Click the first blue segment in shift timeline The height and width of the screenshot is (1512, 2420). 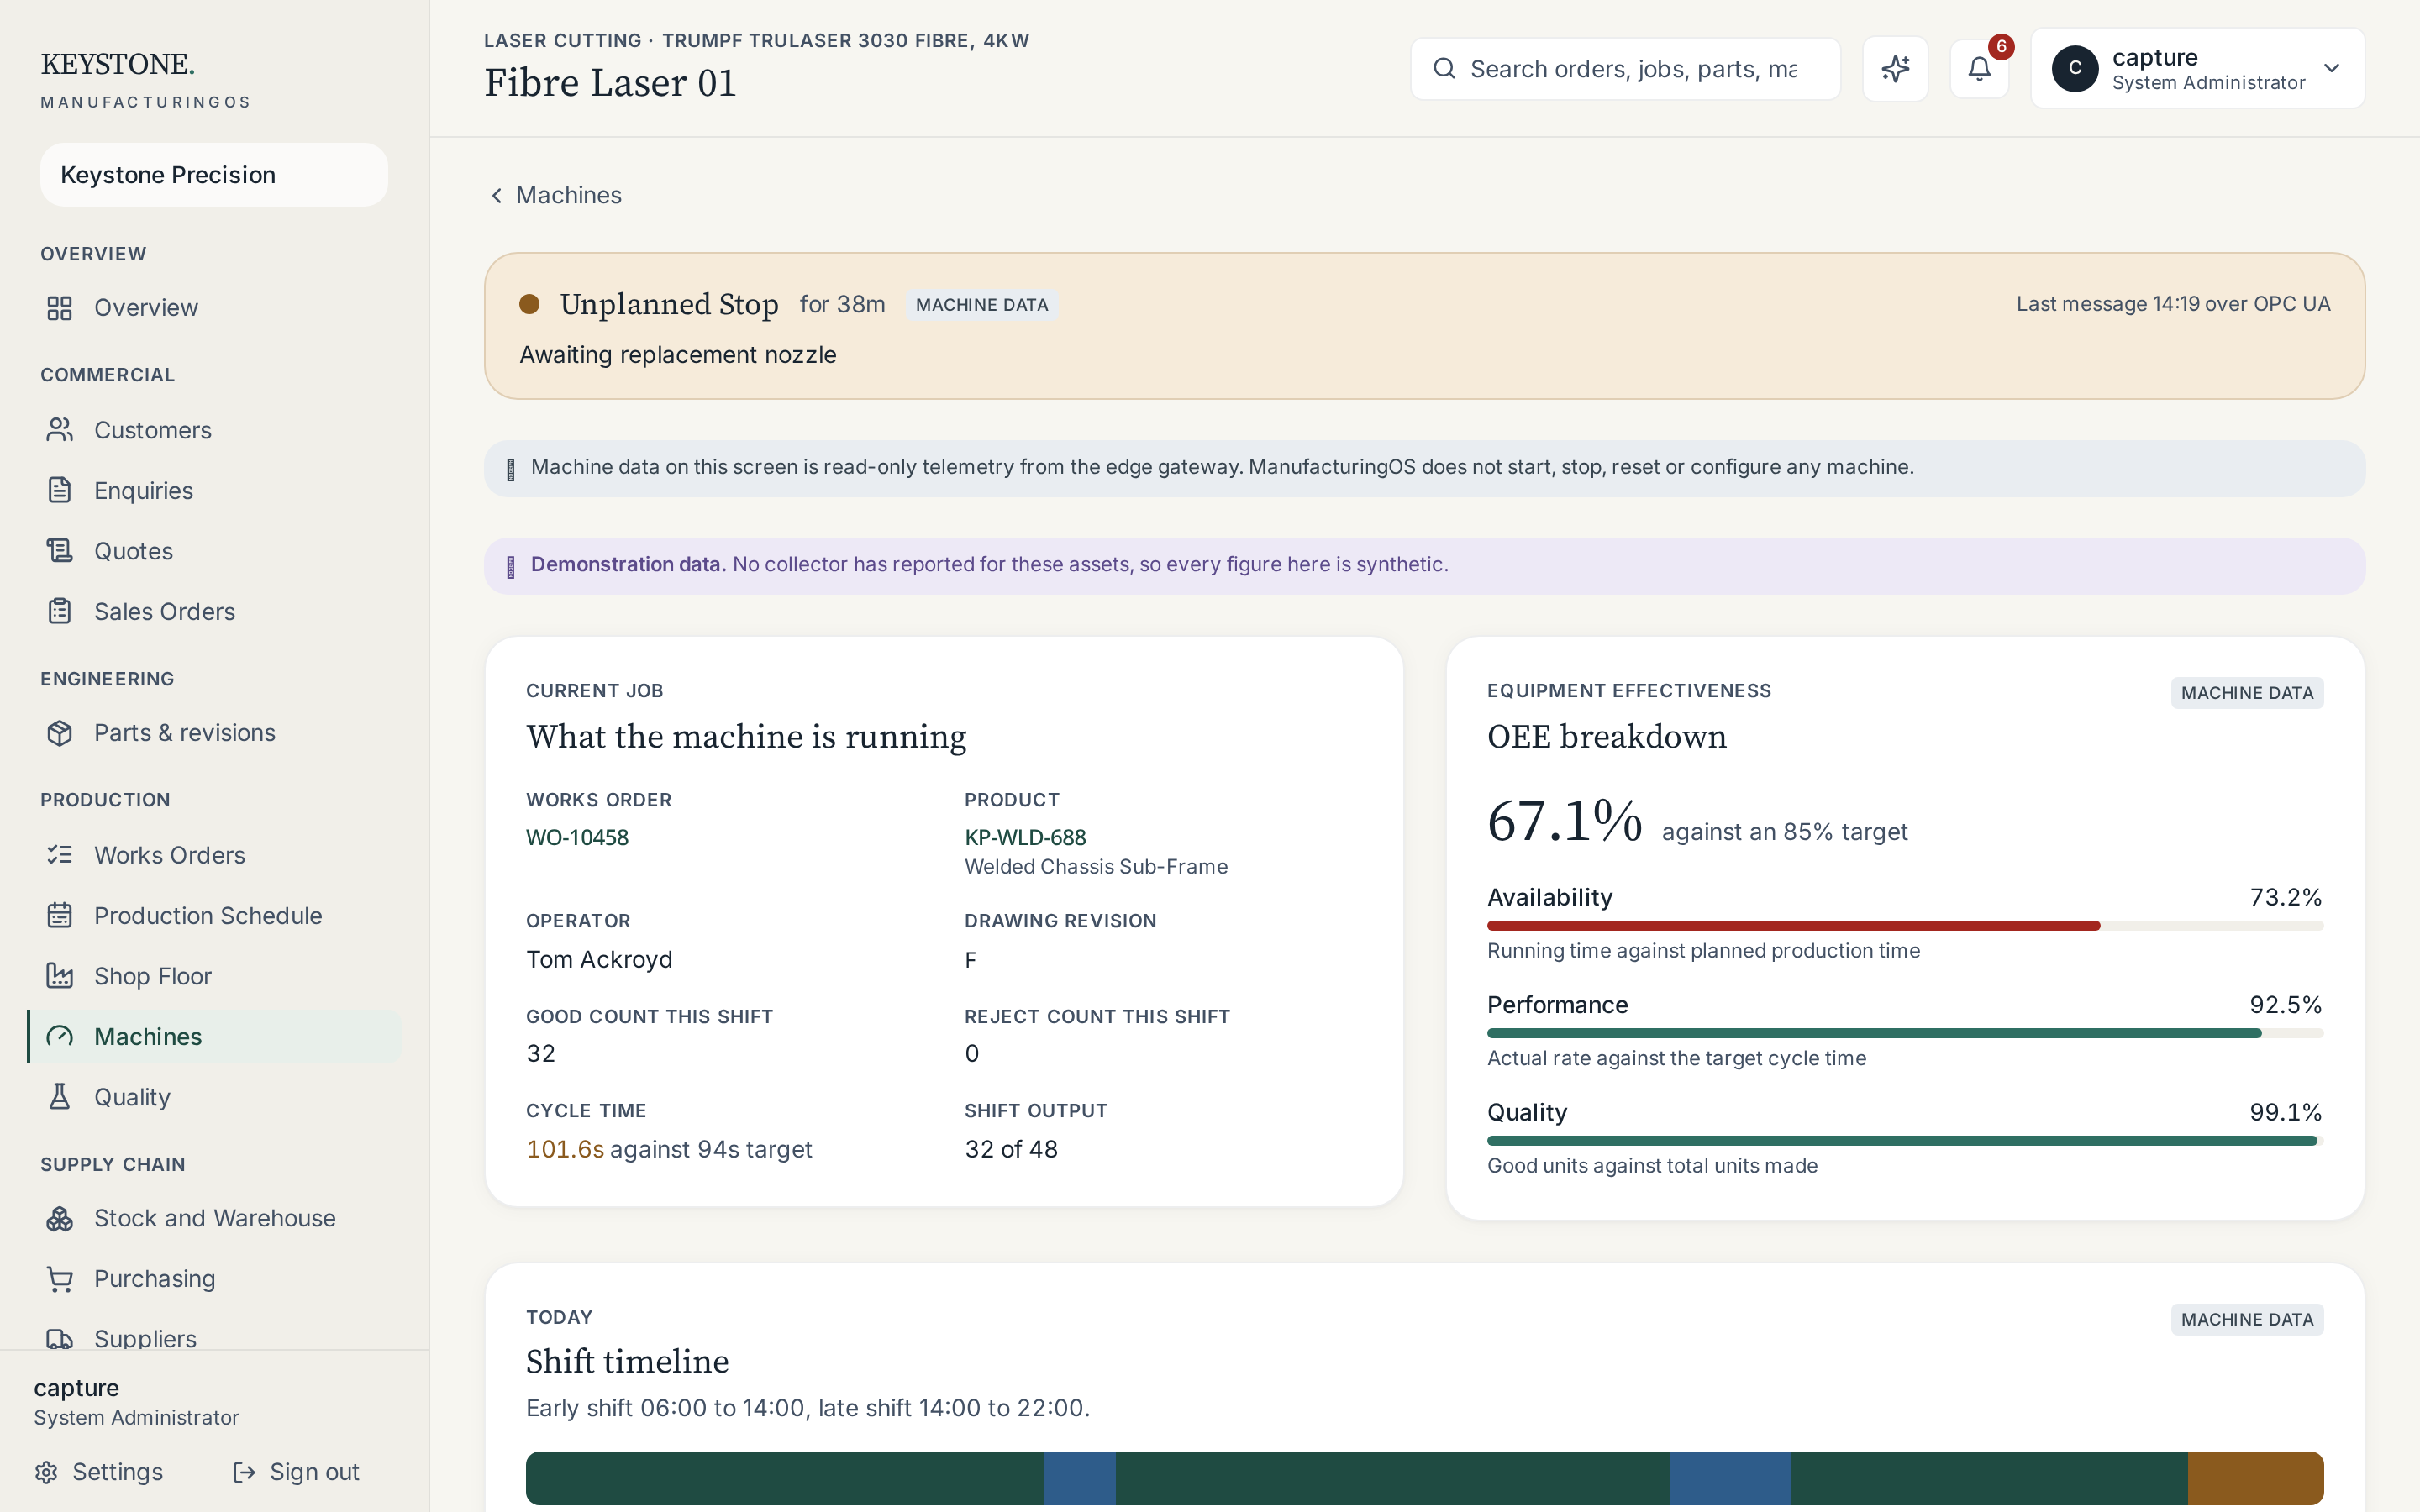pos(1079,1478)
